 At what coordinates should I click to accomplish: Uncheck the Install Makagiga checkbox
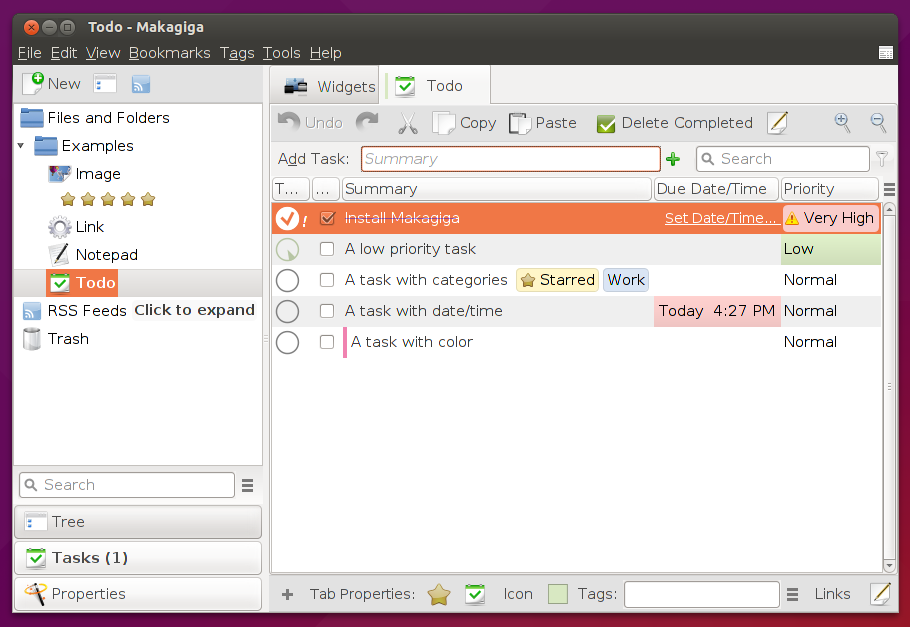coord(327,218)
